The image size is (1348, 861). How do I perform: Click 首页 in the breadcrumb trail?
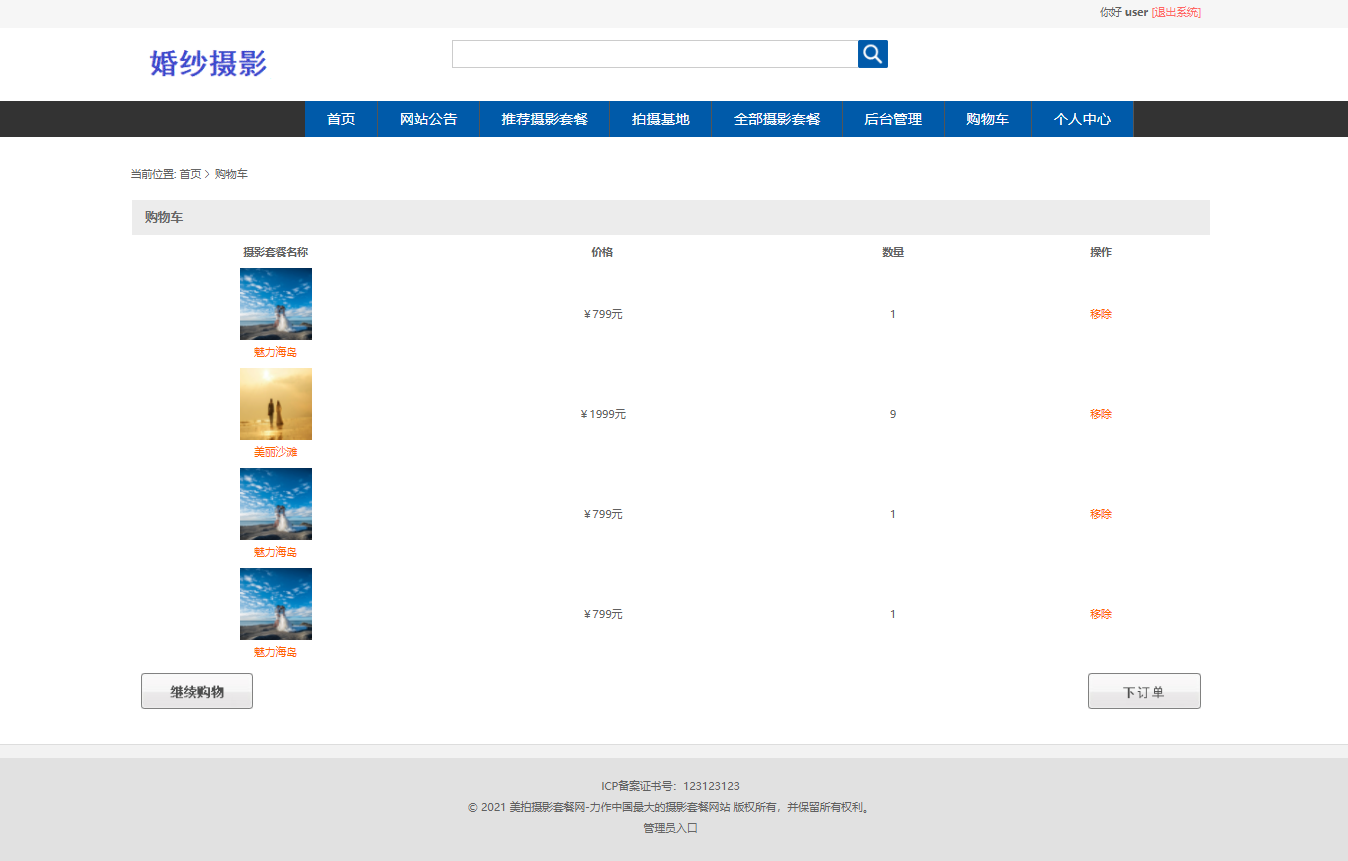pos(188,173)
